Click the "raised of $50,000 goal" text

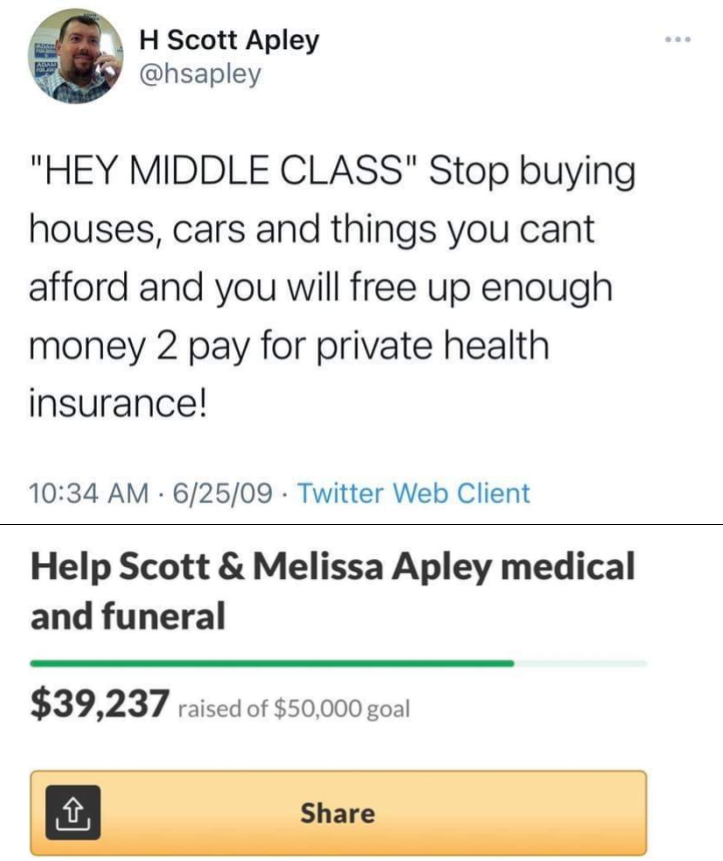[x=293, y=709]
